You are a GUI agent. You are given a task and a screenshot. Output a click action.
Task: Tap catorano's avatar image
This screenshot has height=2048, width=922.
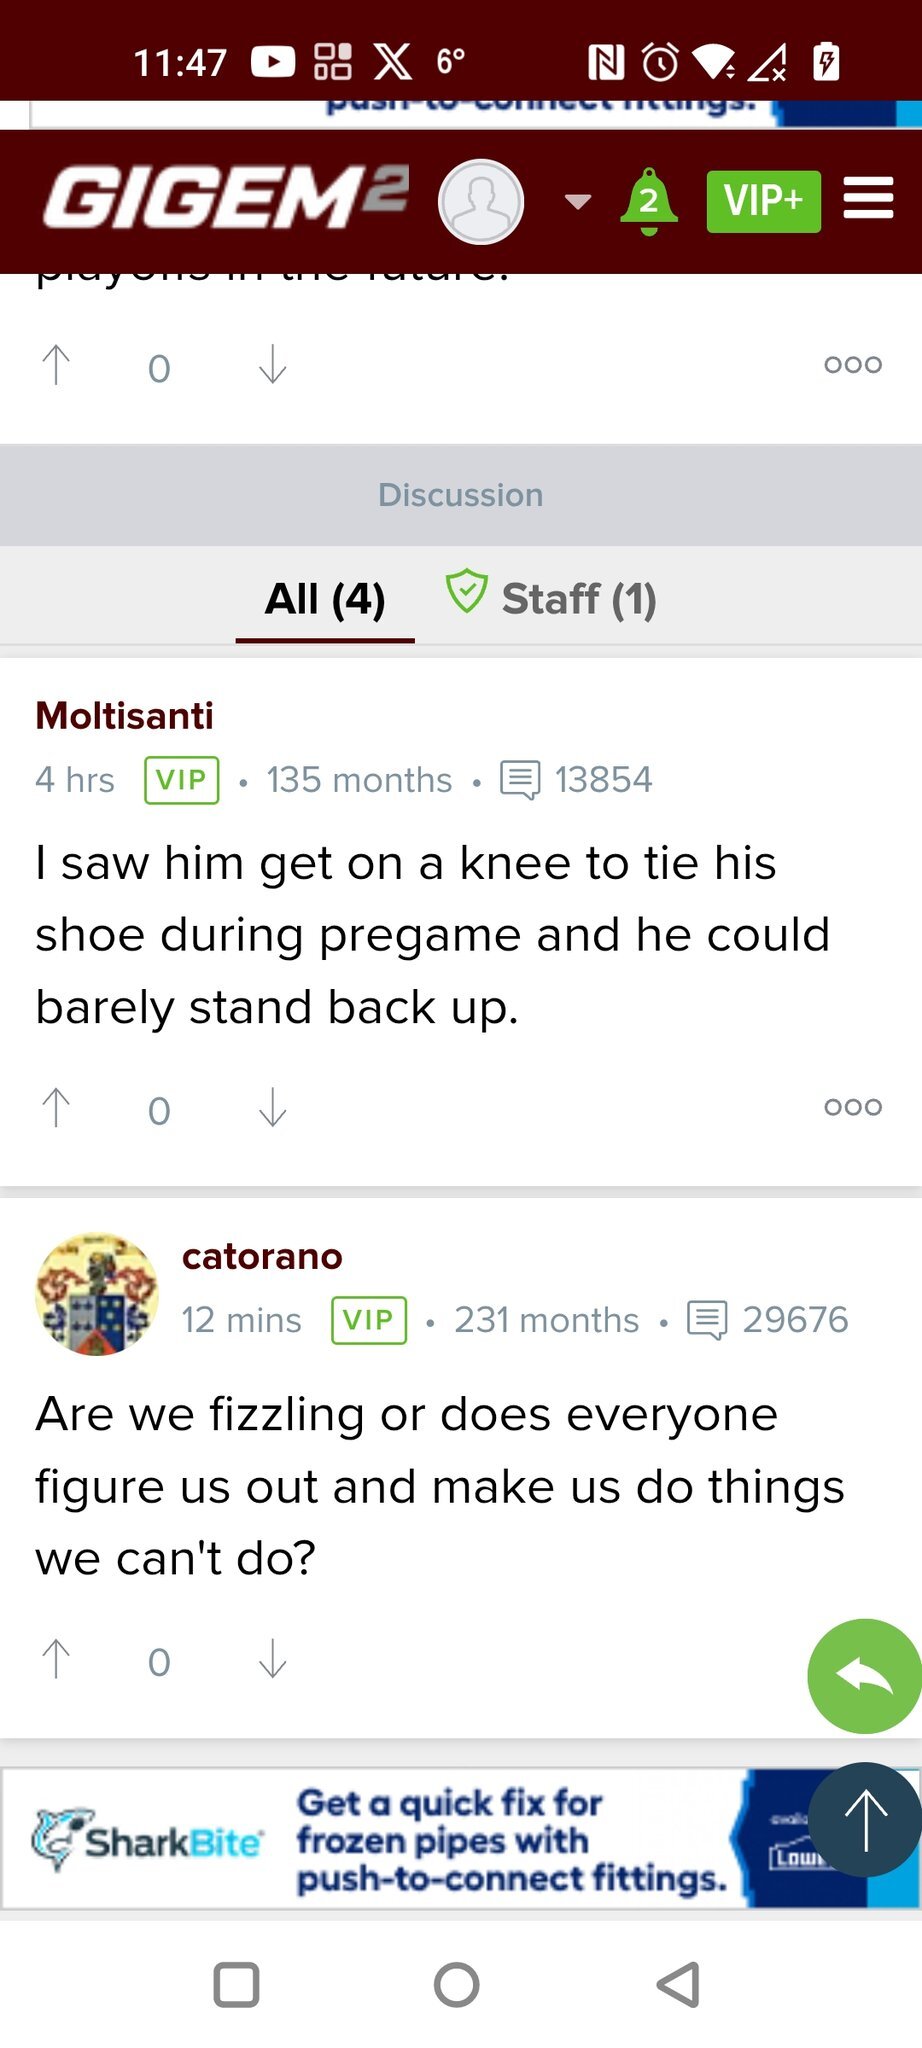point(97,1294)
